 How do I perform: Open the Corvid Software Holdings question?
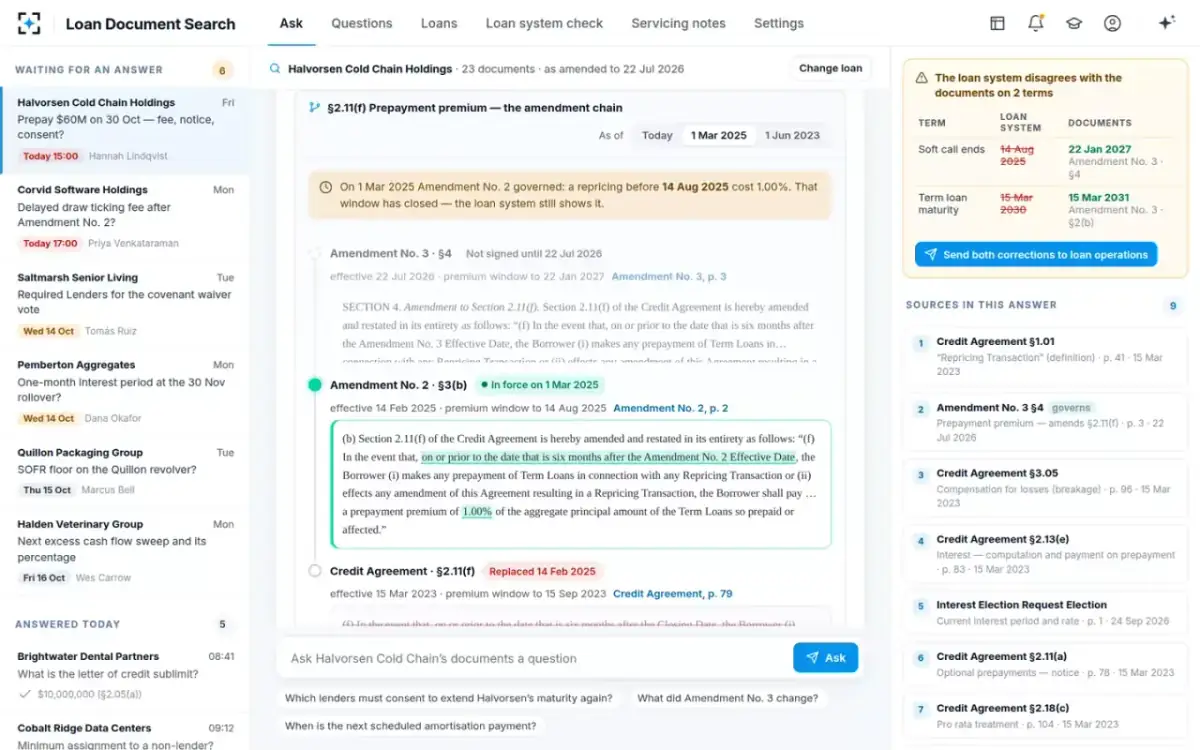125,216
